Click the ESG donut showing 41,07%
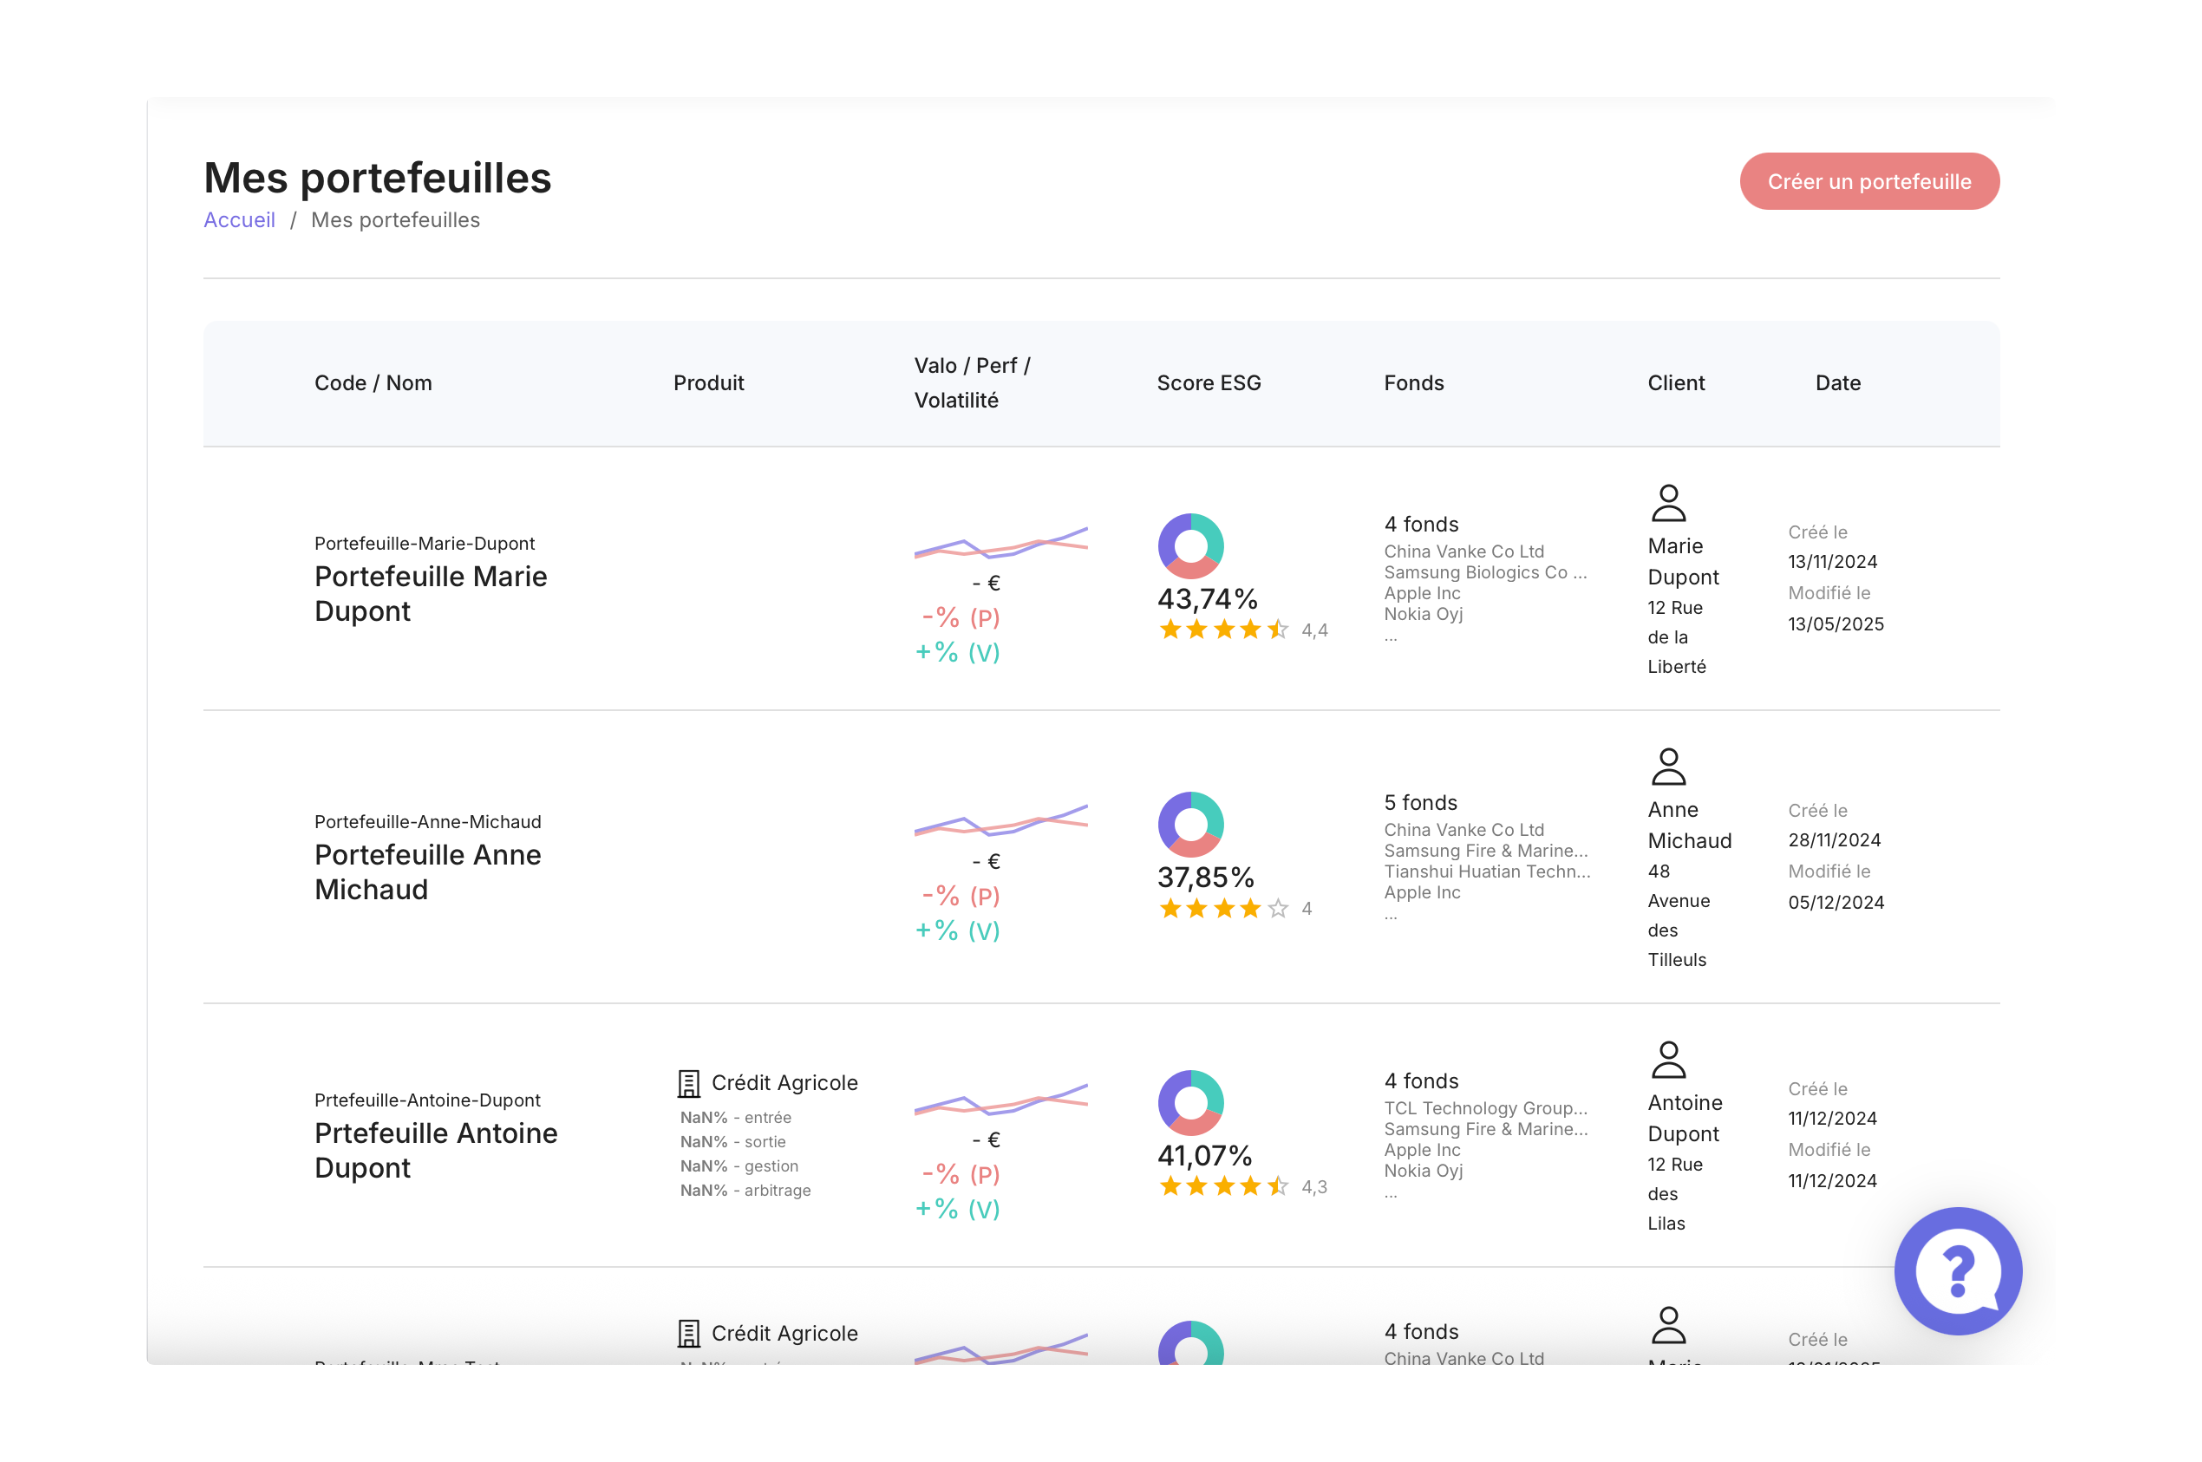The image size is (2202, 1462). 1190,1102
